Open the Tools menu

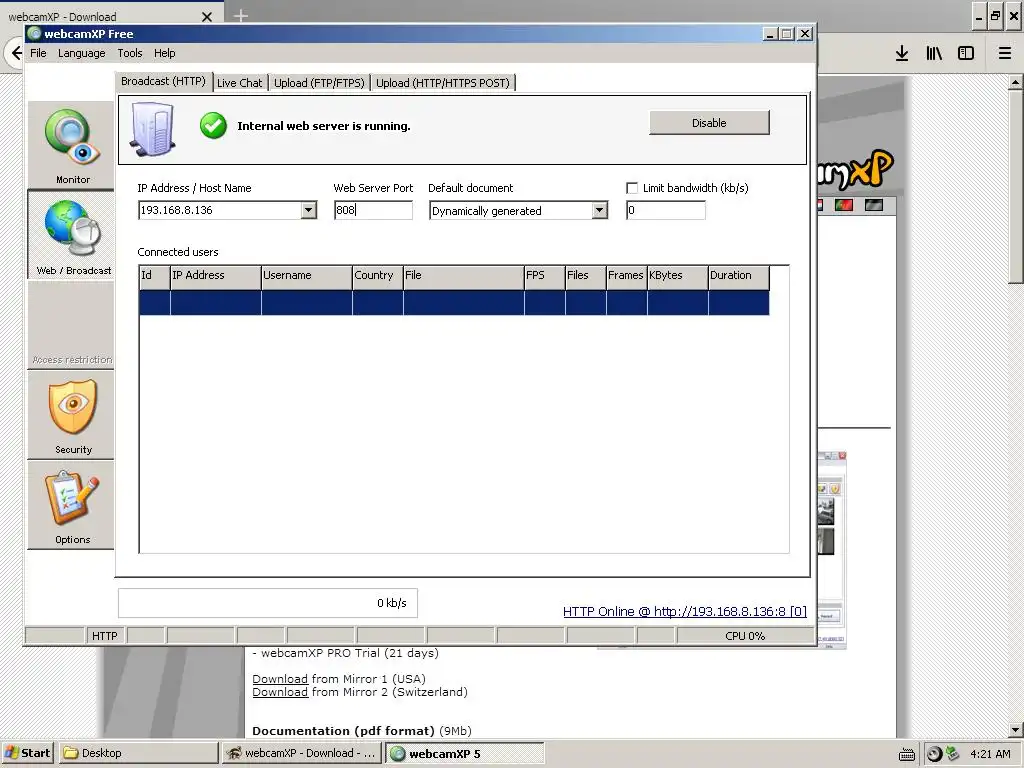click(130, 53)
